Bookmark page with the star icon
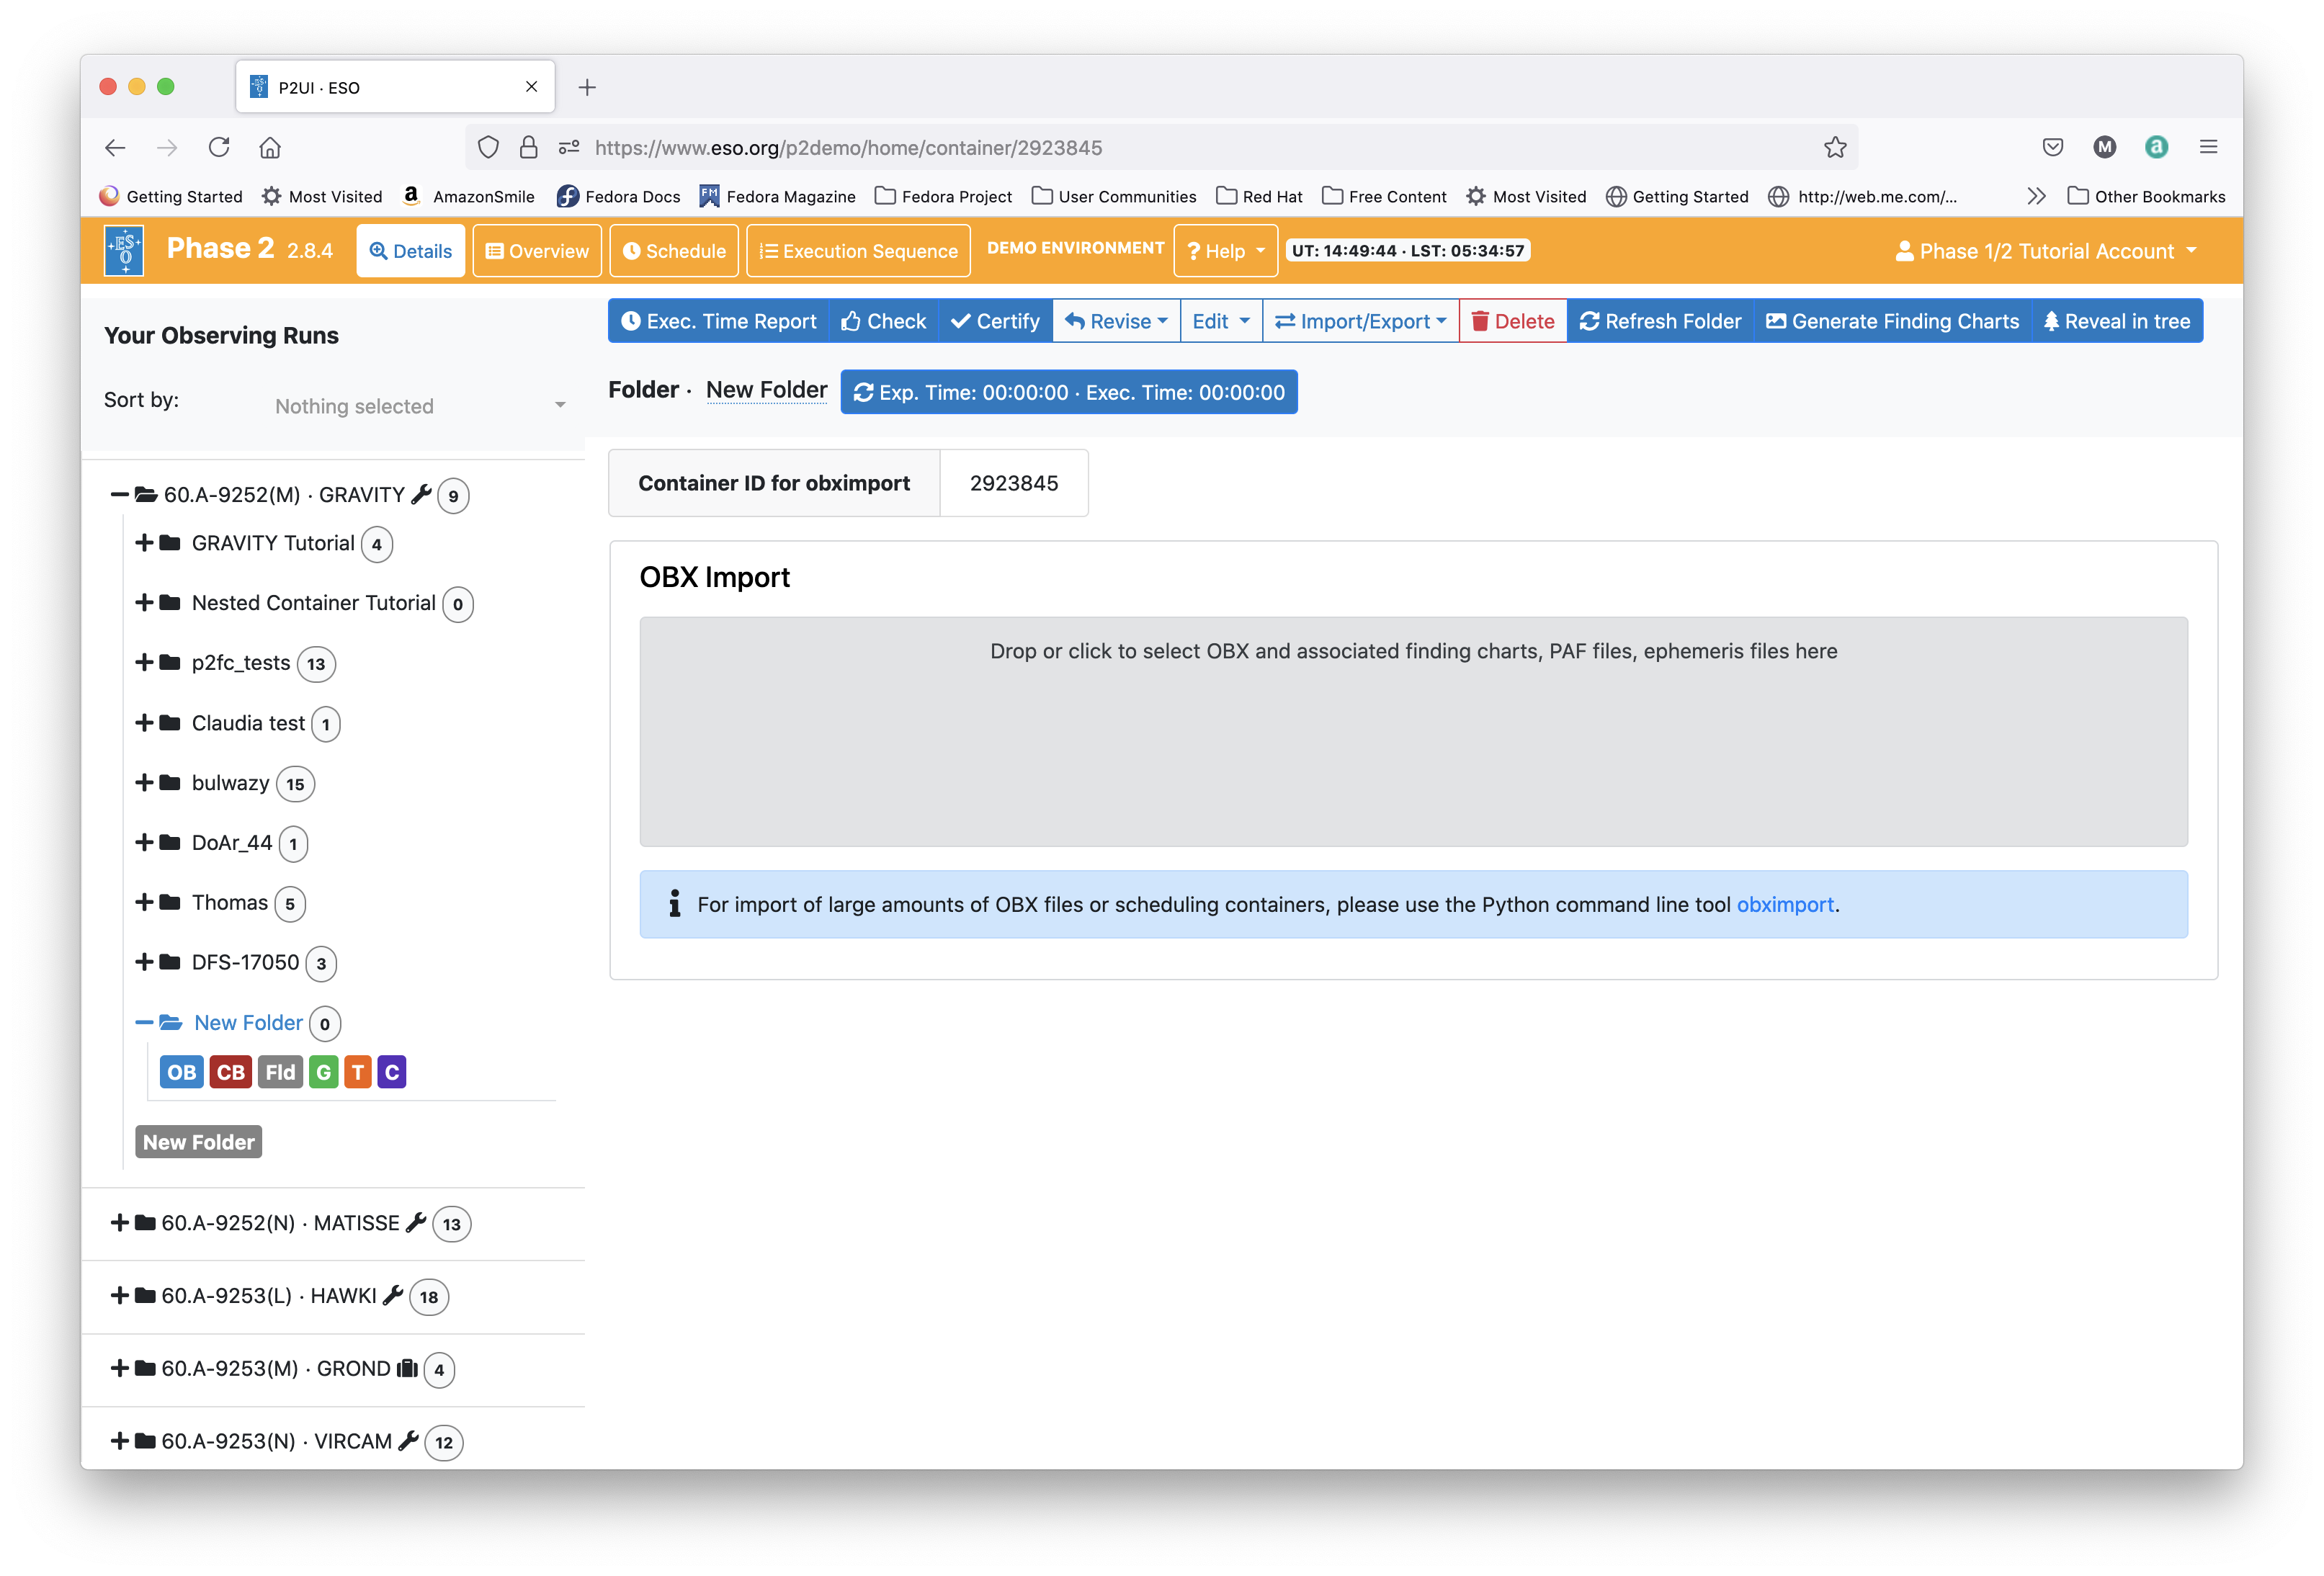This screenshot has width=2324, height=1576. [x=1834, y=148]
